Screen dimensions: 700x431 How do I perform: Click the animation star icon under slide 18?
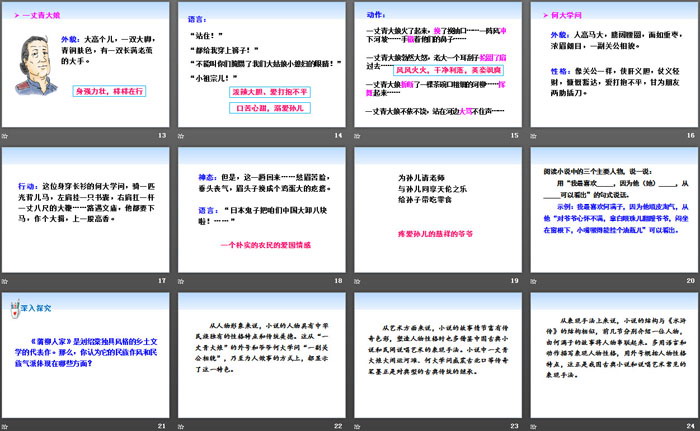[184, 280]
